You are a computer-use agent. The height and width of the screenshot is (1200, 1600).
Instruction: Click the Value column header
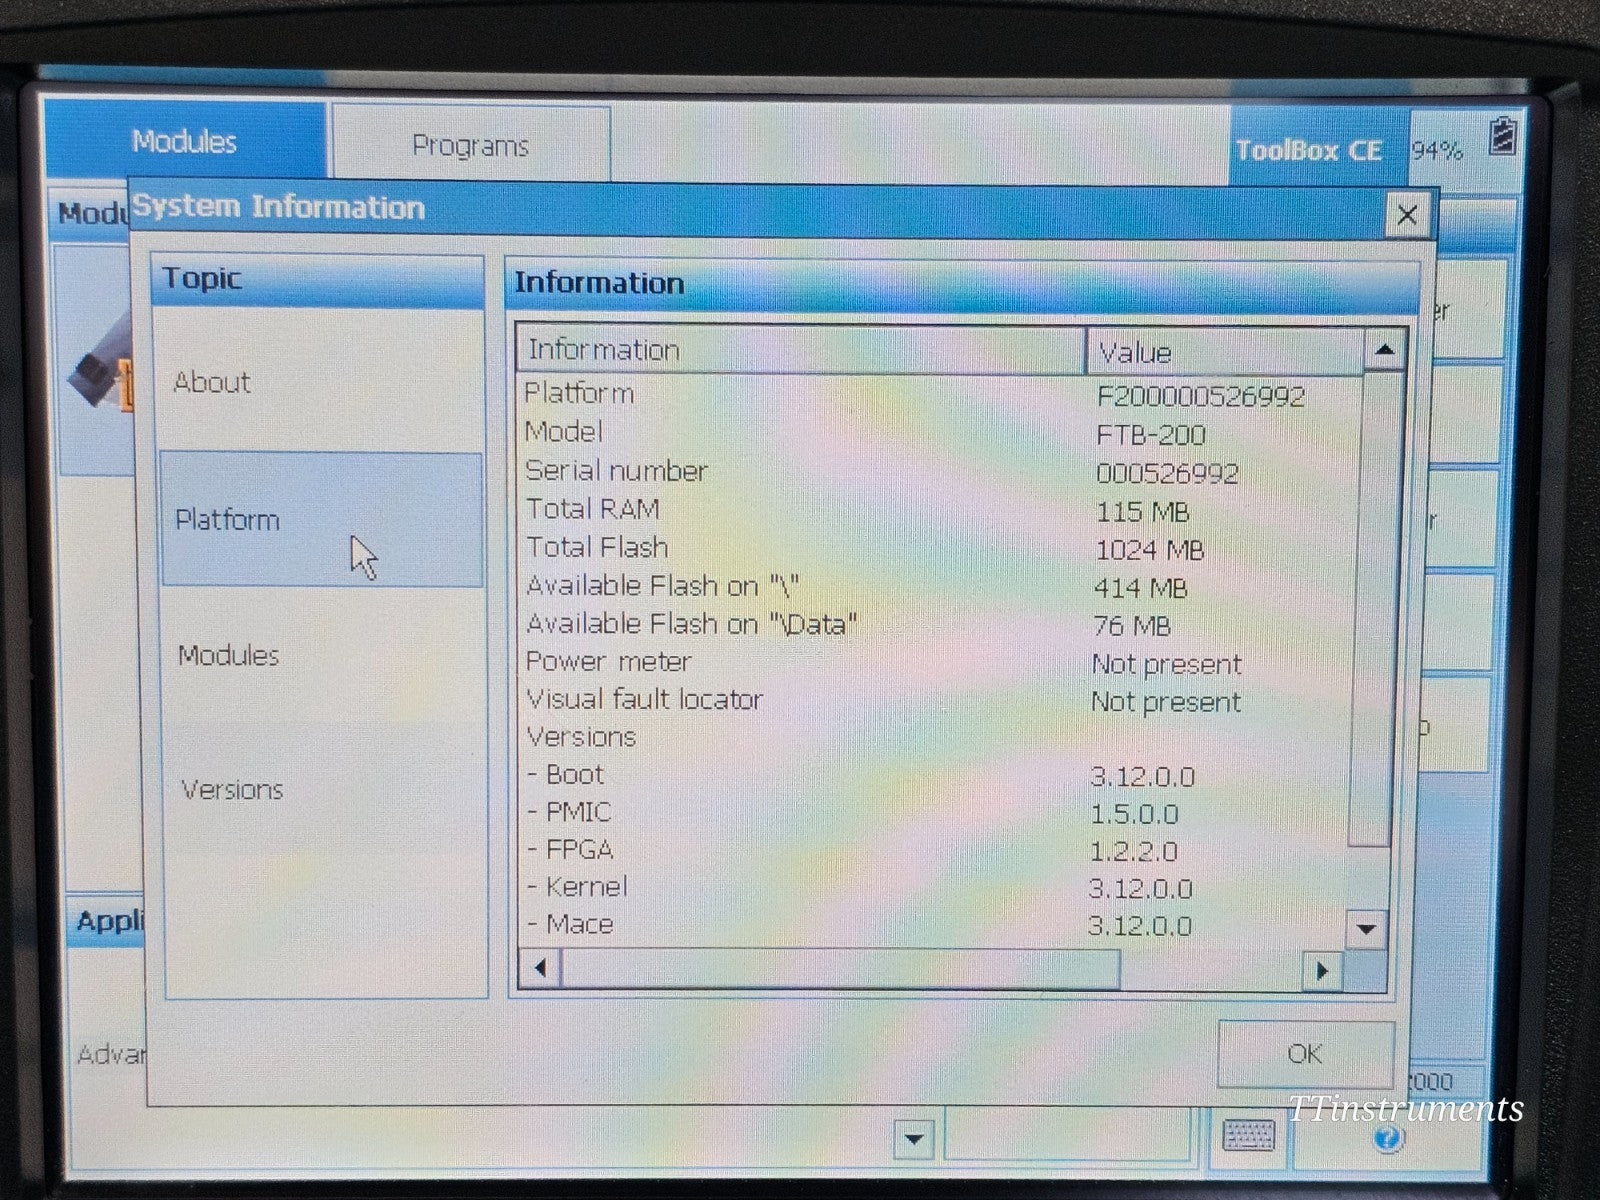click(1135, 352)
